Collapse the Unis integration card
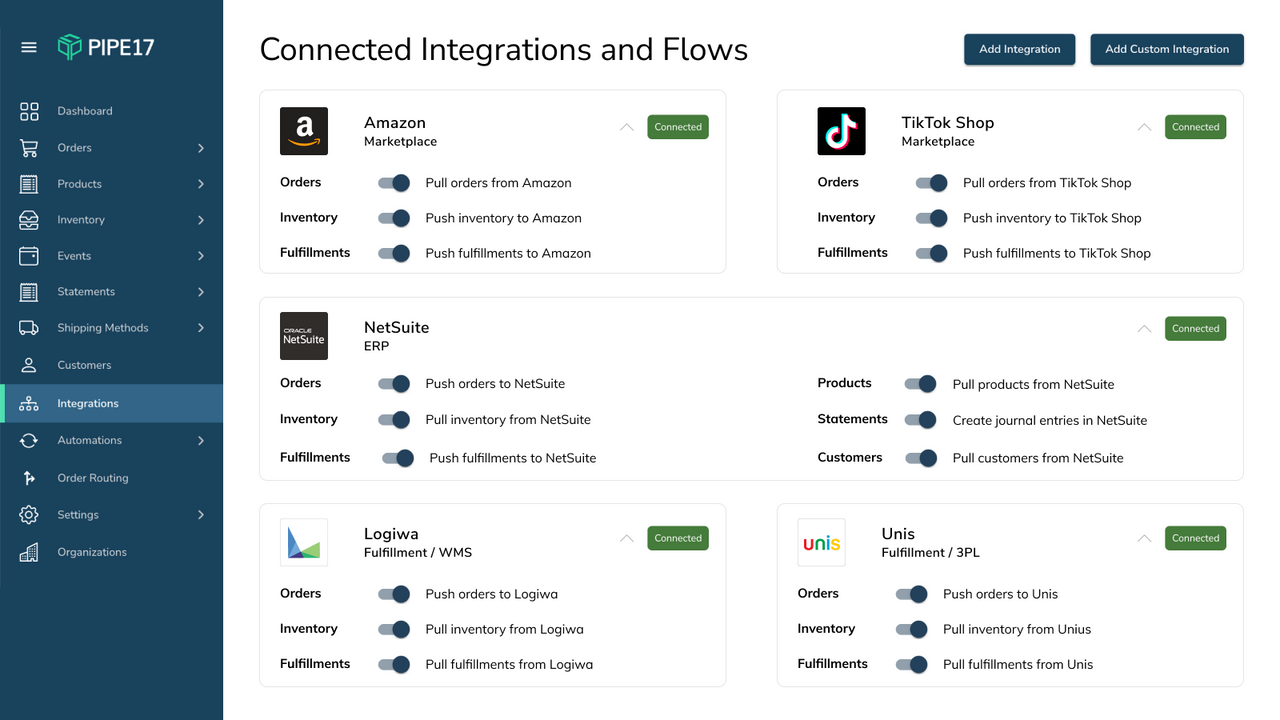The height and width of the screenshot is (720, 1280). (x=1145, y=538)
